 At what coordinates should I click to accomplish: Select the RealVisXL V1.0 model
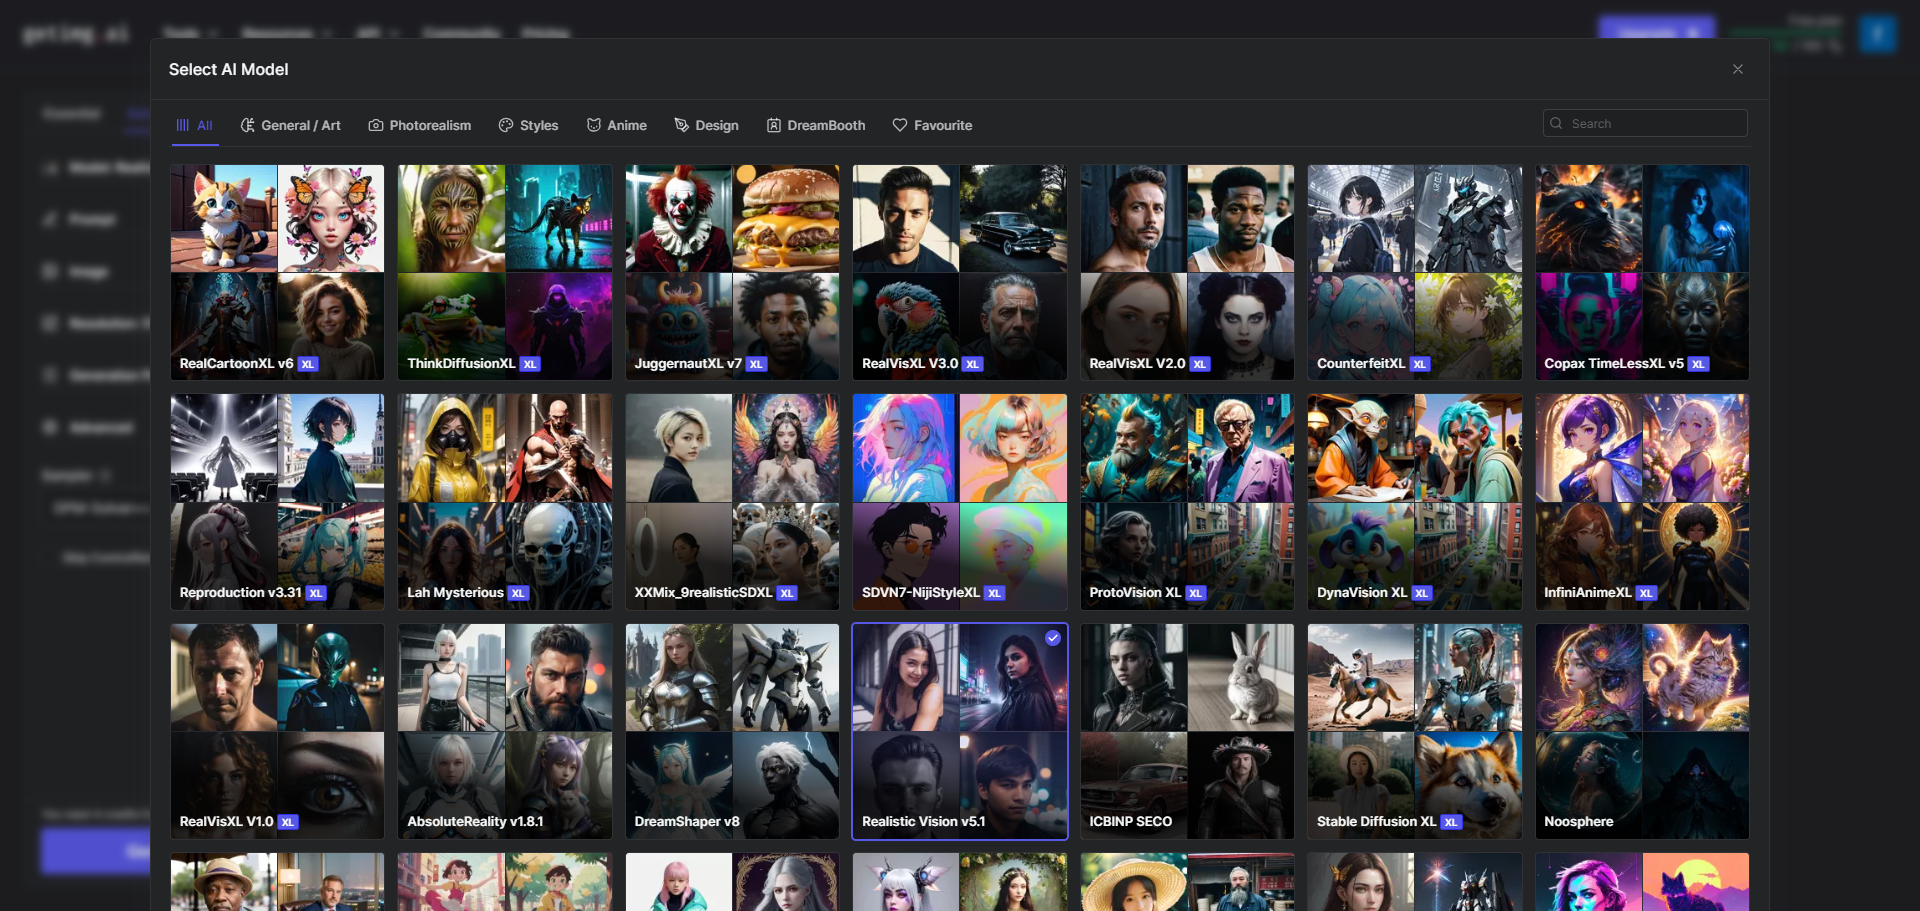tap(277, 731)
